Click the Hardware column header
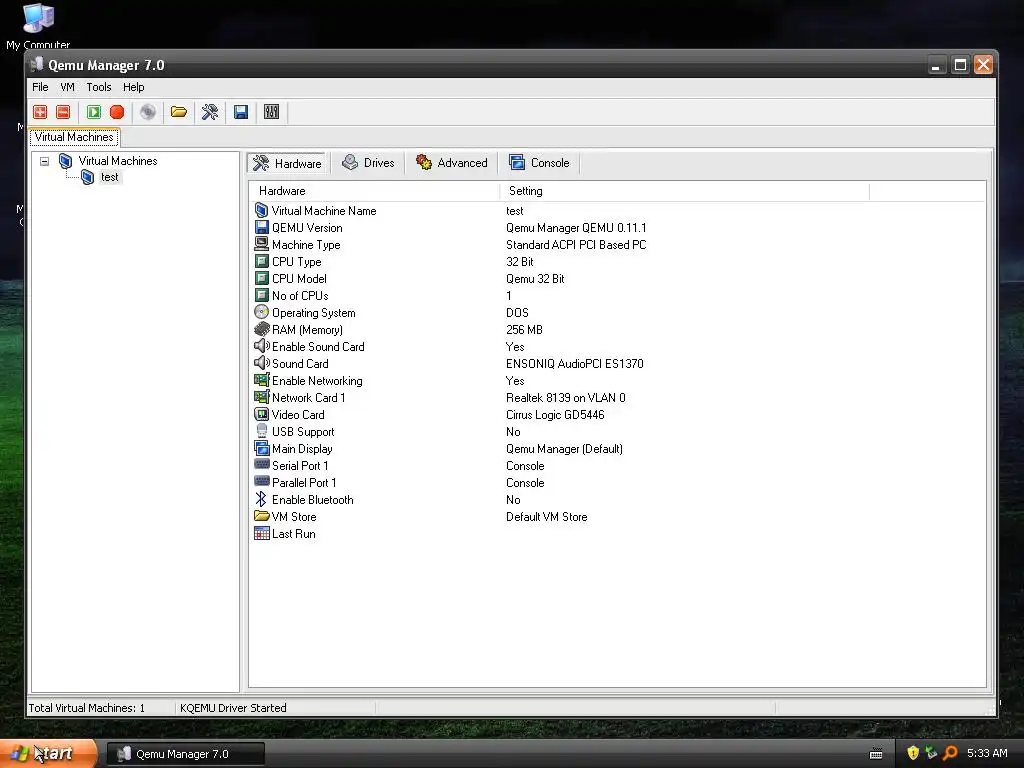The height and width of the screenshot is (768, 1024). (x=374, y=191)
